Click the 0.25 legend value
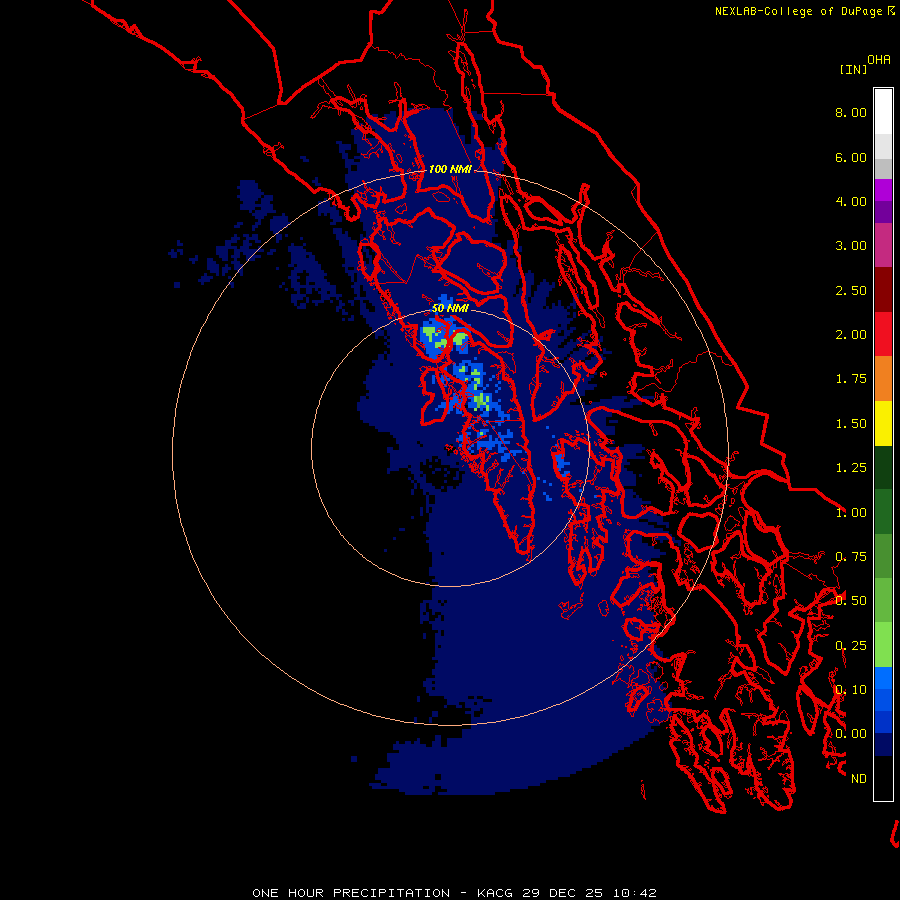This screenshot has height=900, width=900. [851, 646]
